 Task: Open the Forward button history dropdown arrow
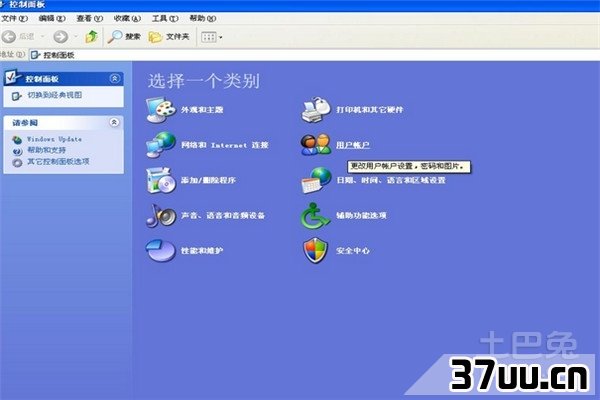[76, 37]
